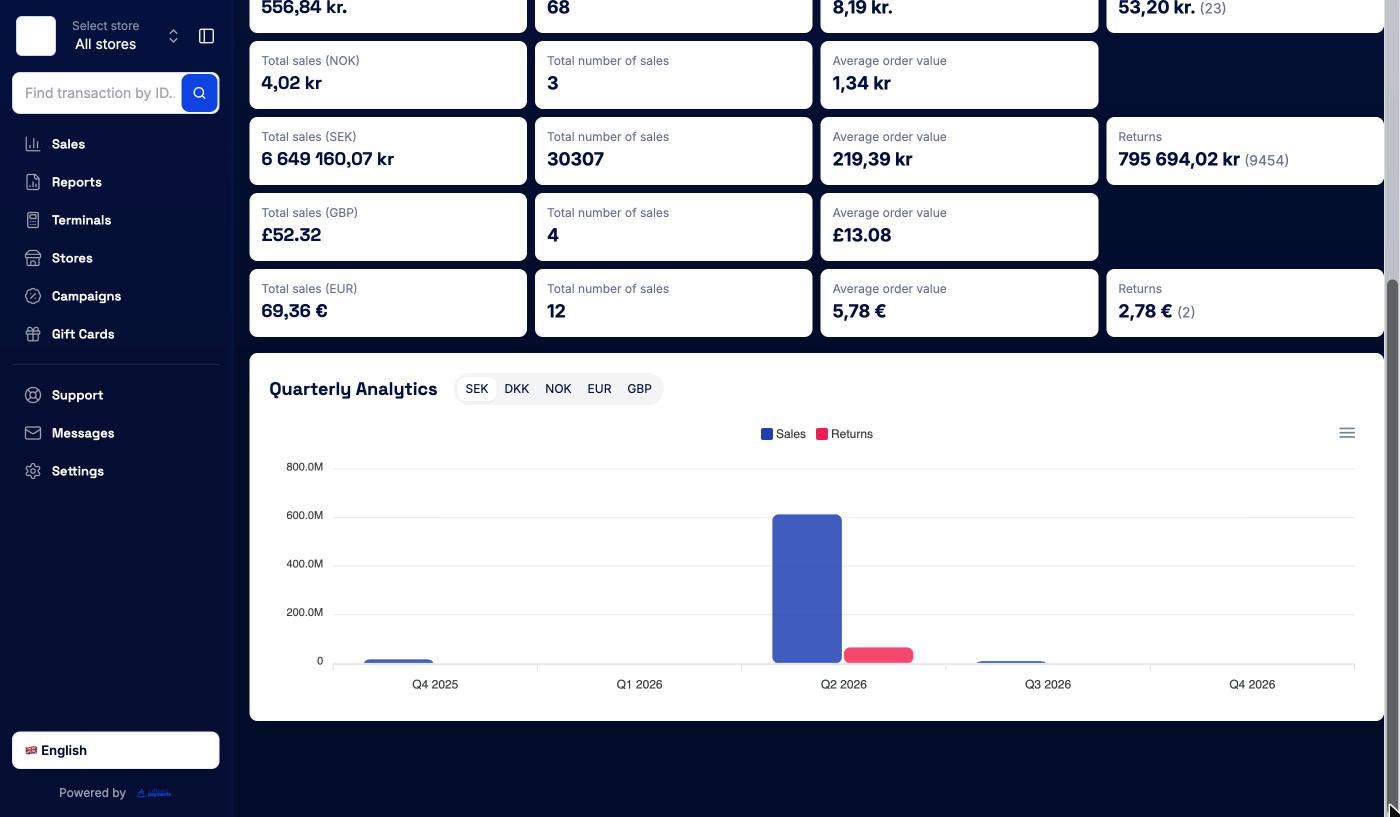Open the Select store chevron dropdown
1400x817 pixels.
[173, 36]
